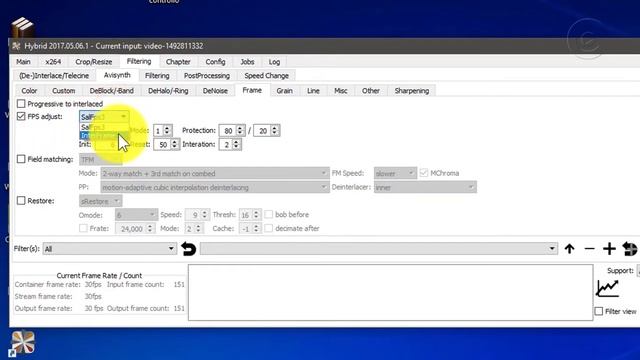Open the Field matching TFM dropdown
Viewport: 640px width, 360px height.
pos(100,160)
